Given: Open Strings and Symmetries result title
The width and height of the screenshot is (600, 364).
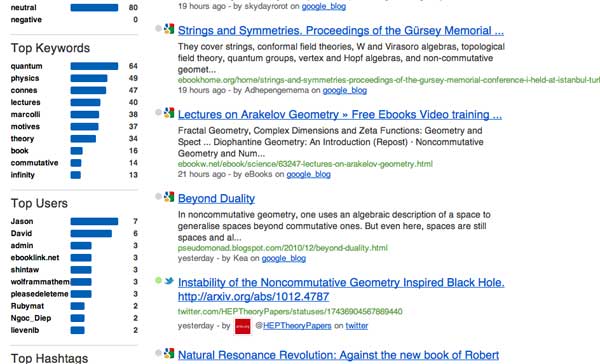Looking at the screenshot, I should pos(341,31).
